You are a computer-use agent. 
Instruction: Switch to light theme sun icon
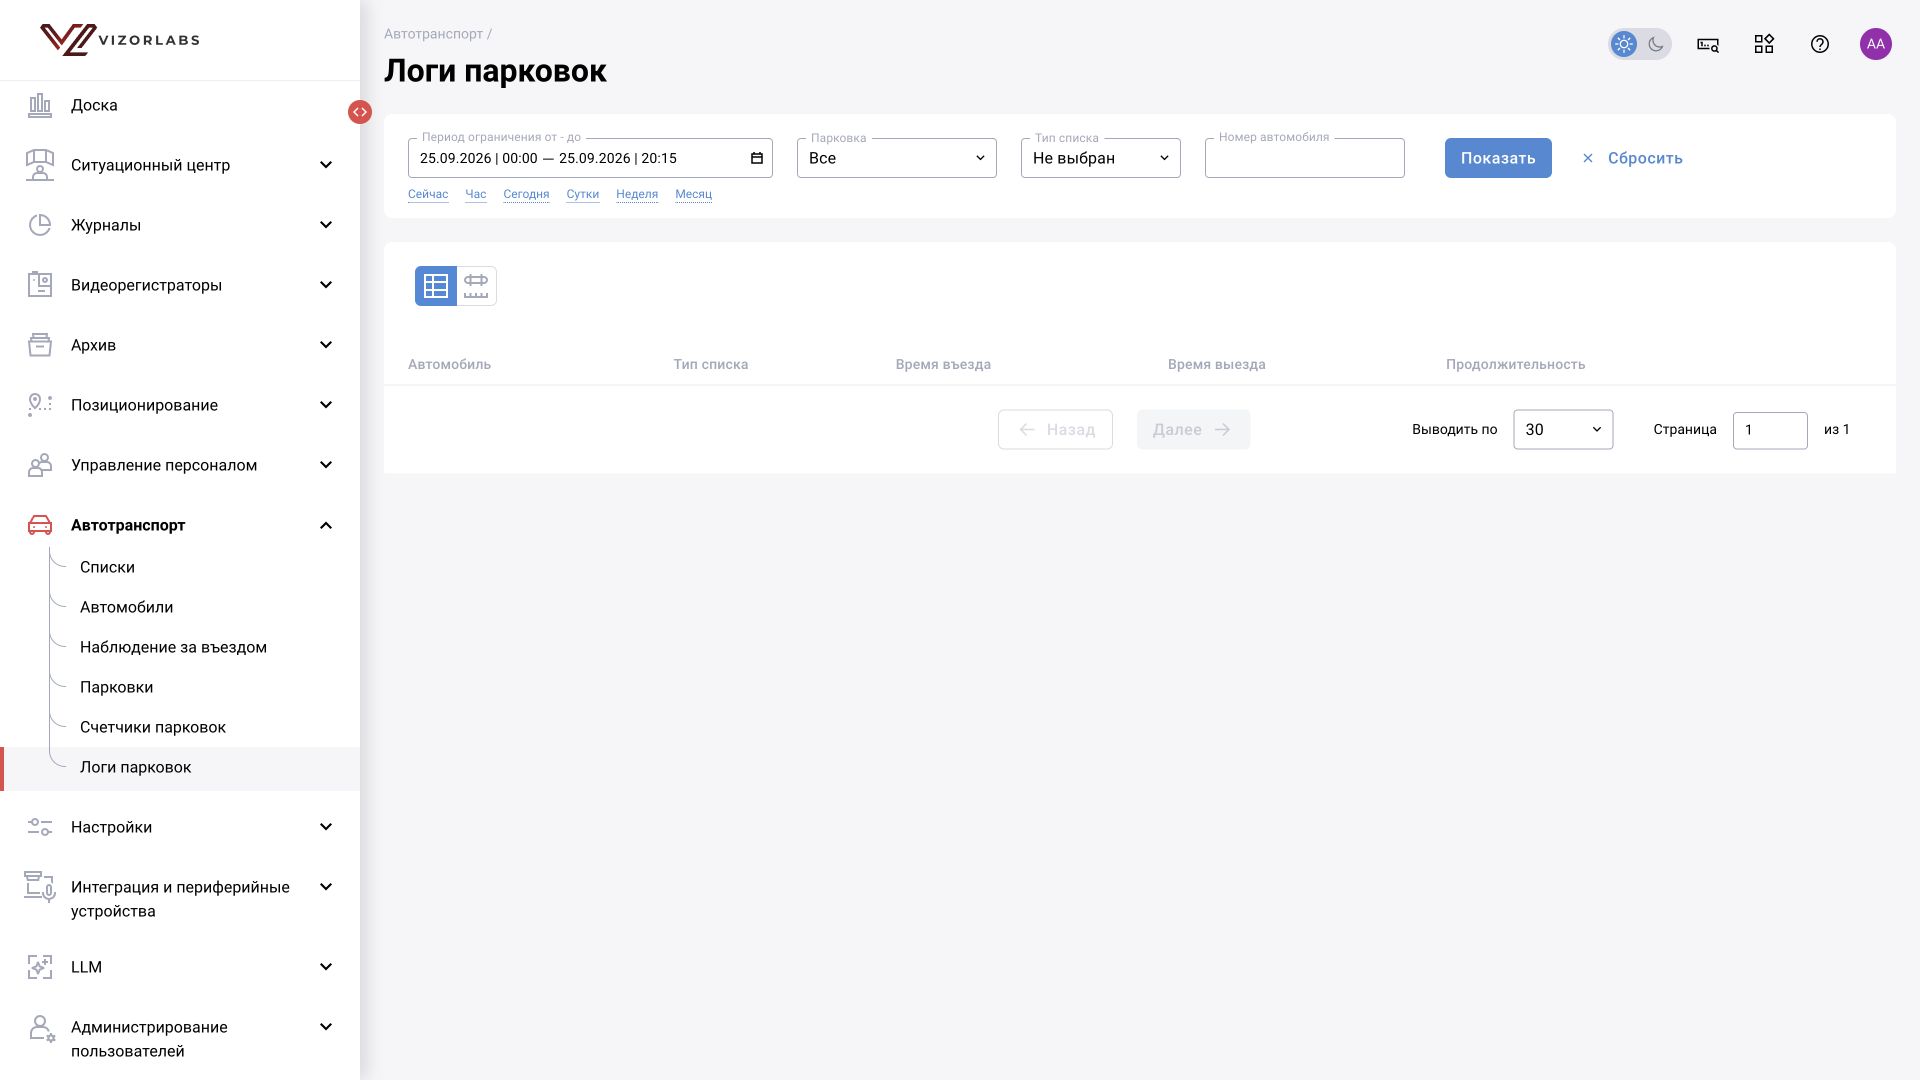pyautogui.click(x=1624, y=44)
